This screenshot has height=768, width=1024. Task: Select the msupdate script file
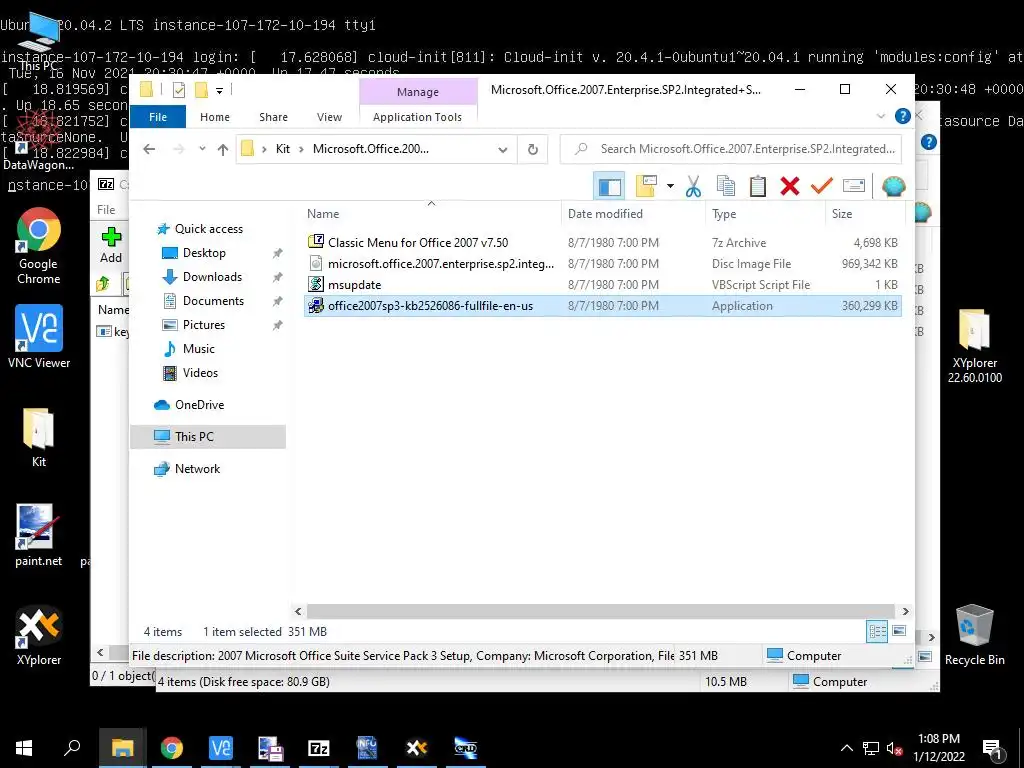click(355, 285)
